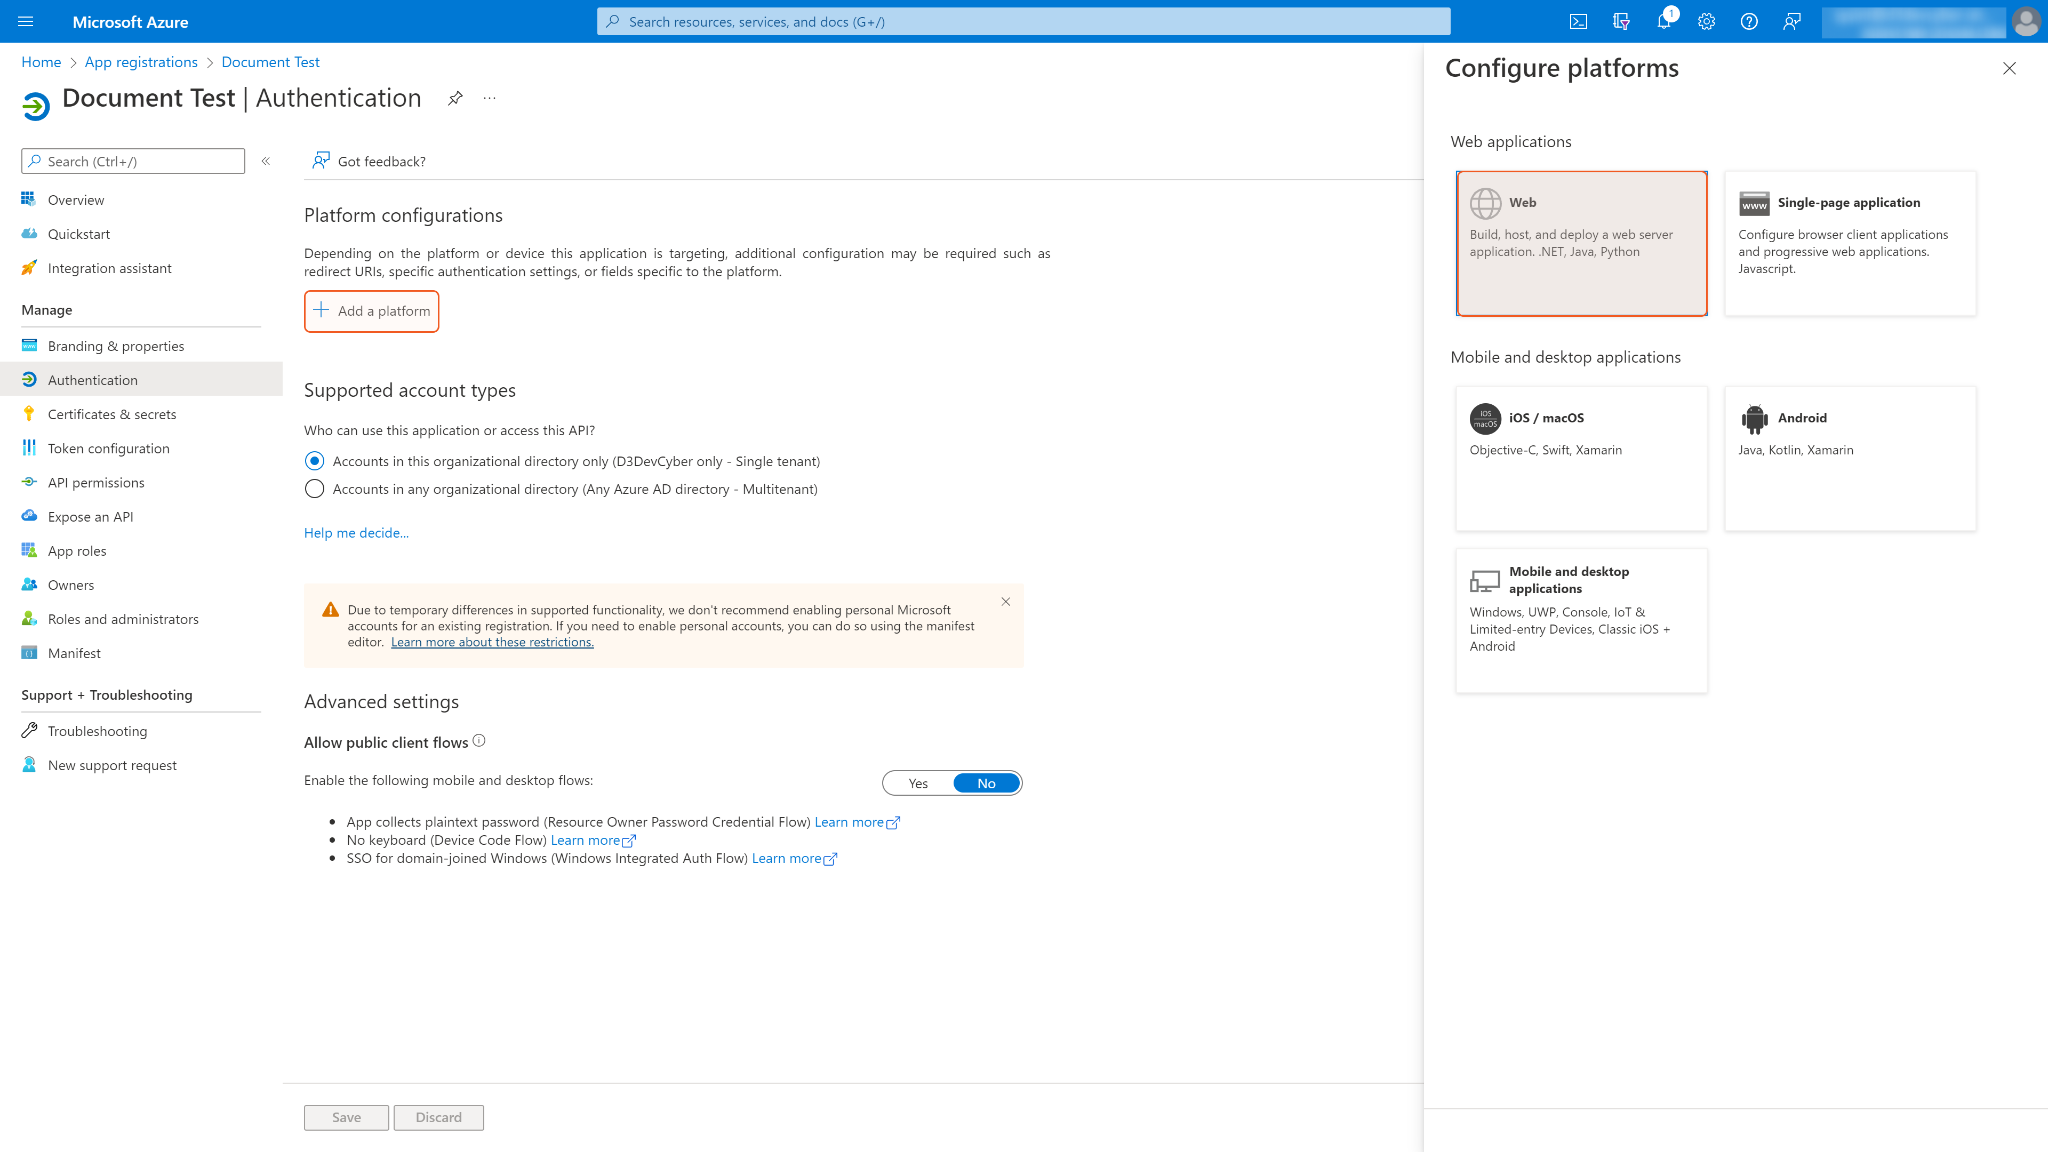The height and width of the screenshot is (1152, 2048).
Task: Click the top Azure search box
Action: tap(1024, 21)
